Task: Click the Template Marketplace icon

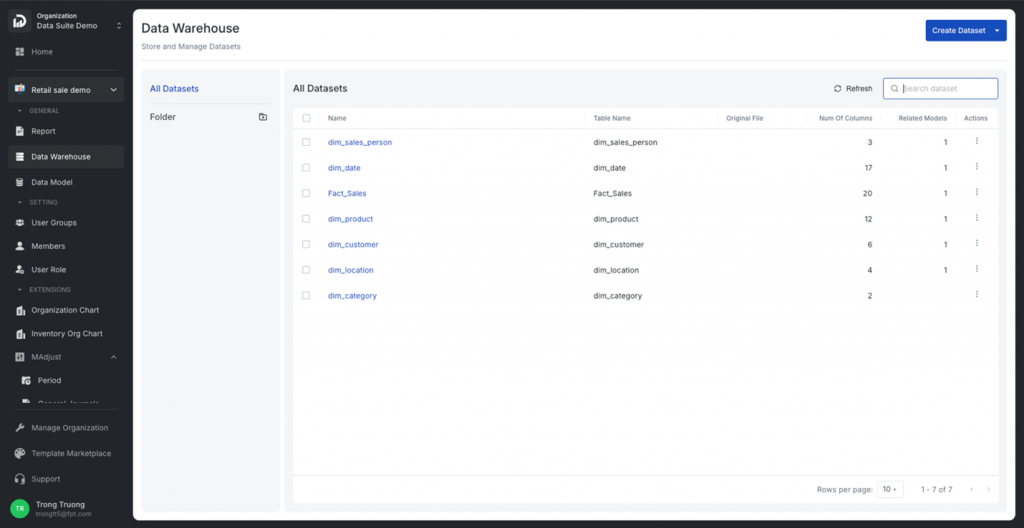Action: pos(20,453)
